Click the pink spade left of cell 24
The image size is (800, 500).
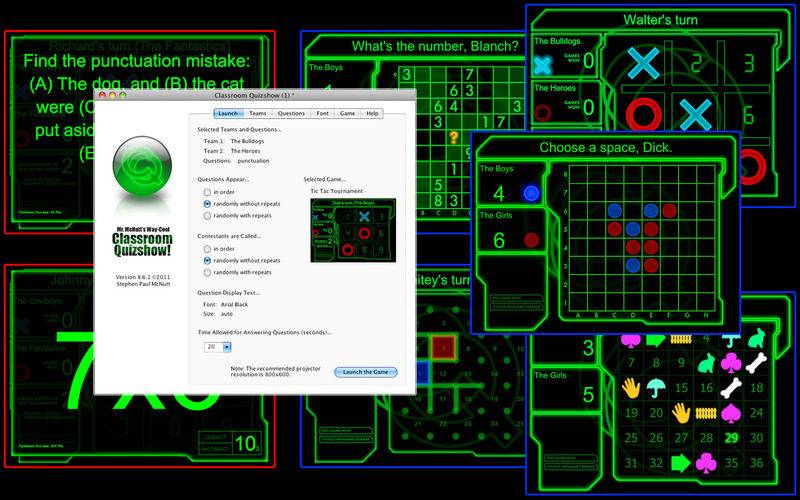[x=731, y=413]
